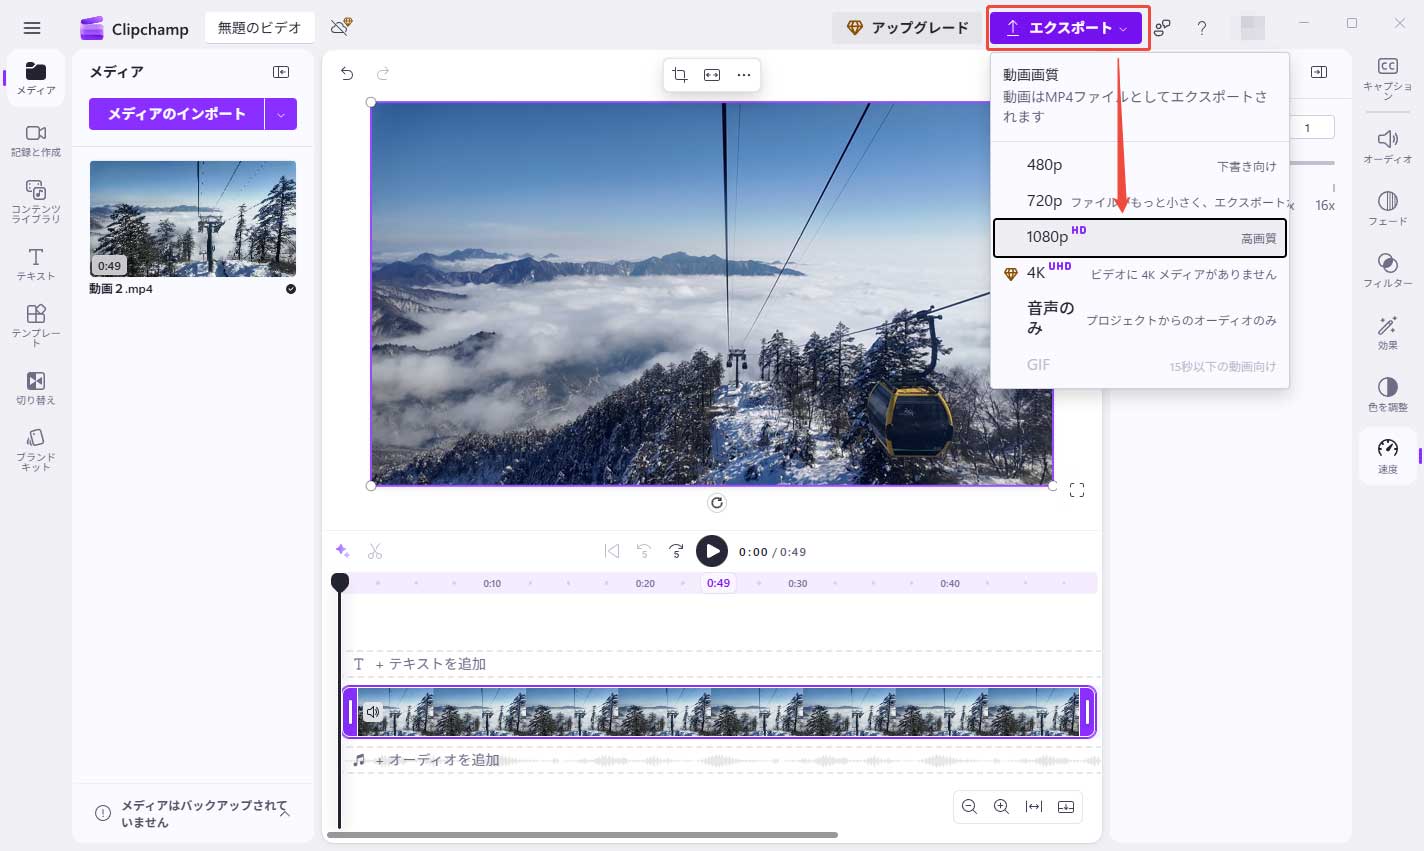Click the アップグレード button
Image resolution: width=1424 pixels, height=851 pixels.
click(x=907, y=28)
